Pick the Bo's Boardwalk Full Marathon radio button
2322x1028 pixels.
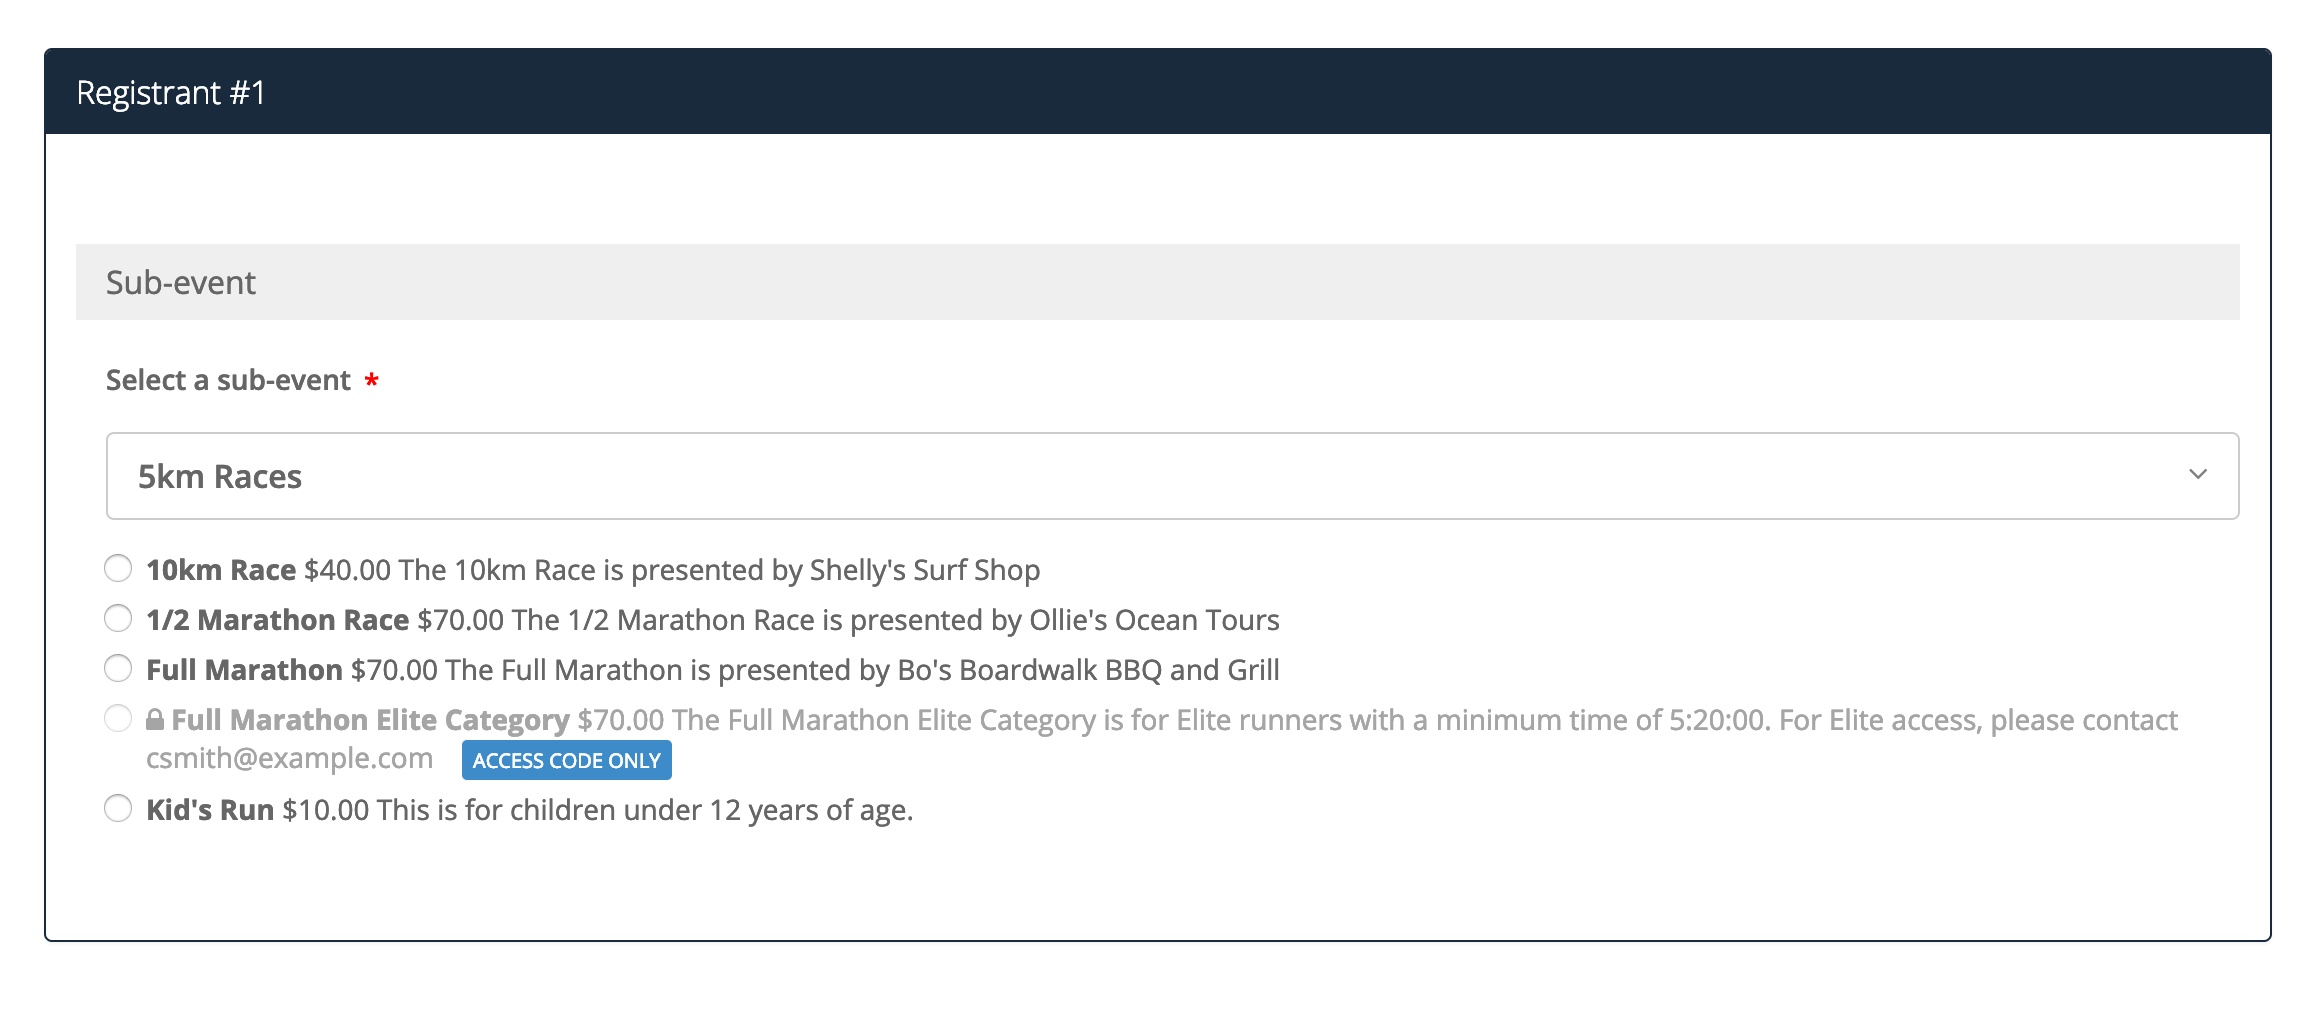click(x=118, y=668)
